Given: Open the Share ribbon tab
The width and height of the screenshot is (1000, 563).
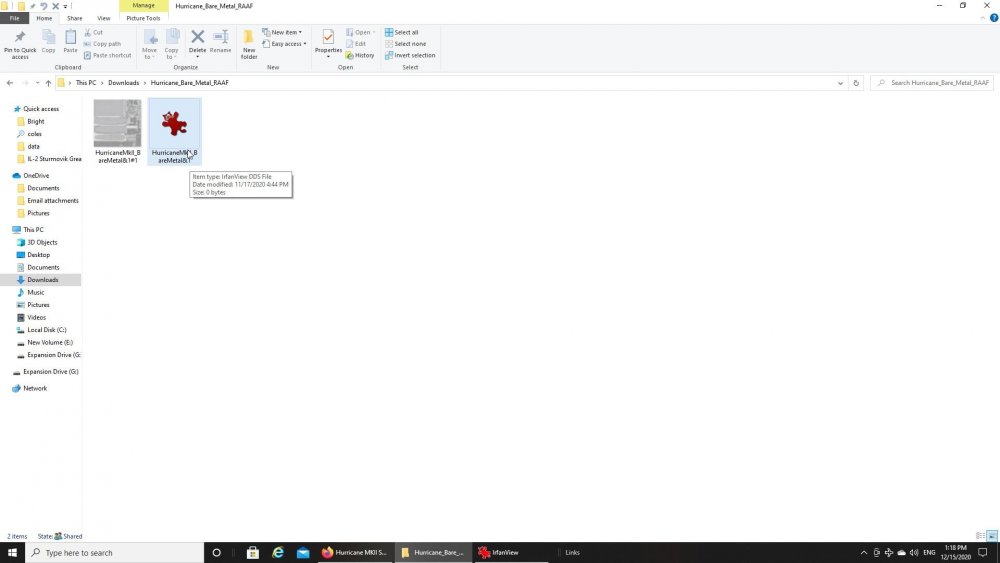Looking at the screenshot, I should pos(75,18).
